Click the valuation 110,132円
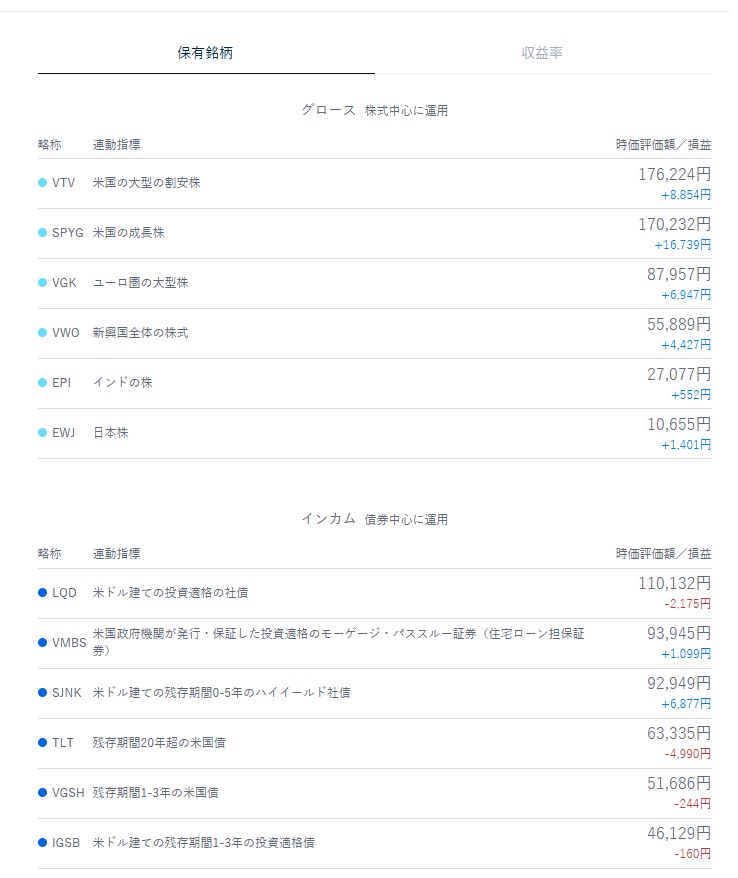Viewport: 738px width, 878px height. point(675,583)
